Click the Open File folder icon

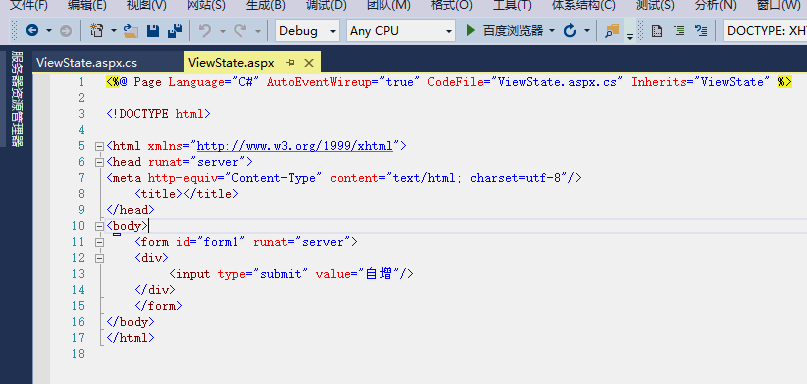[131, 31]
